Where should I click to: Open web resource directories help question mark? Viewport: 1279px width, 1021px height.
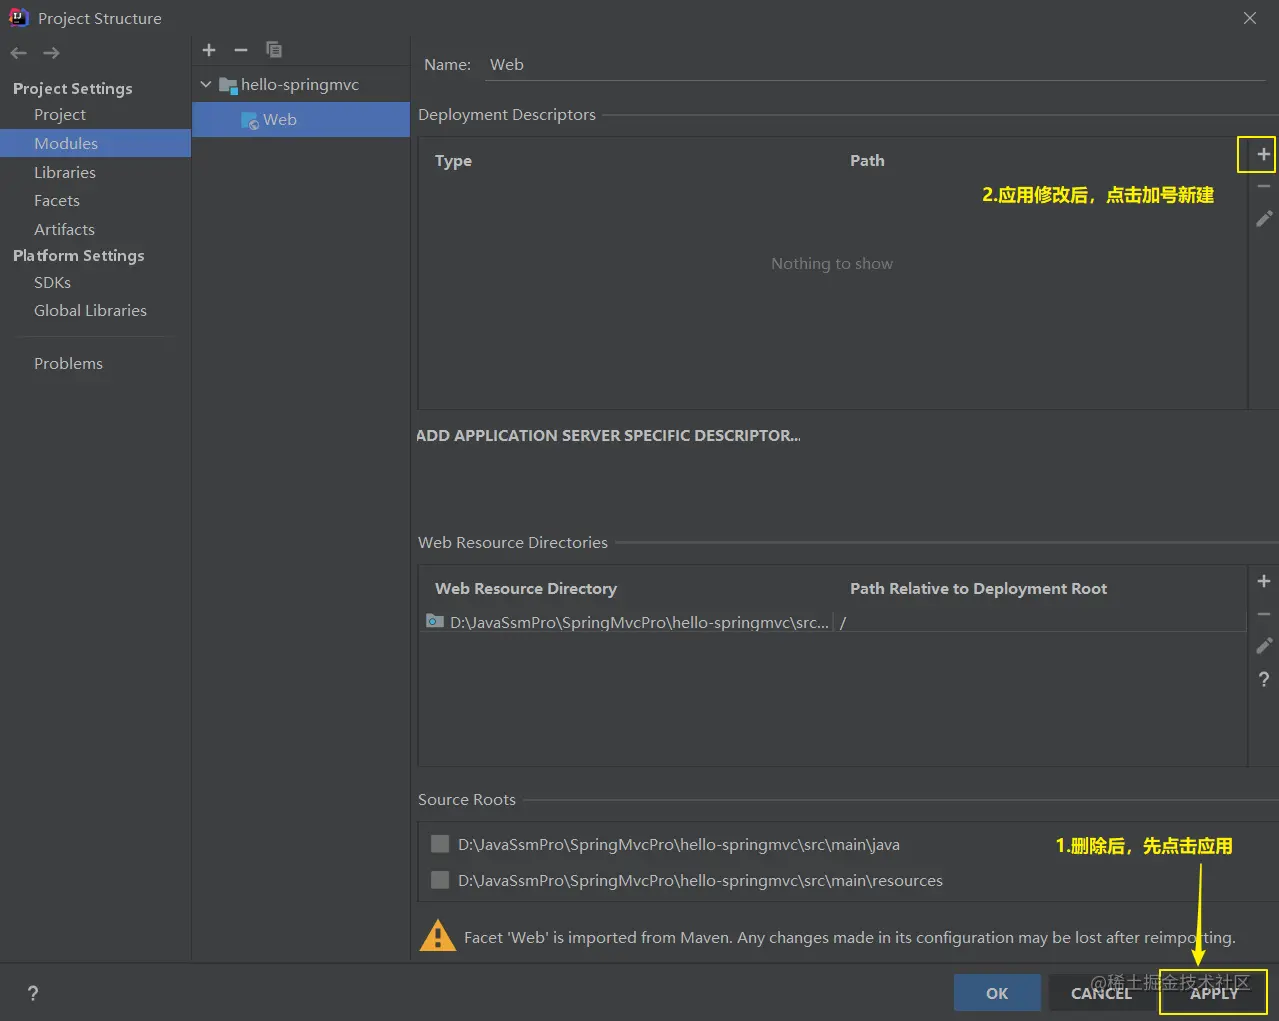tap(1264, 679)
